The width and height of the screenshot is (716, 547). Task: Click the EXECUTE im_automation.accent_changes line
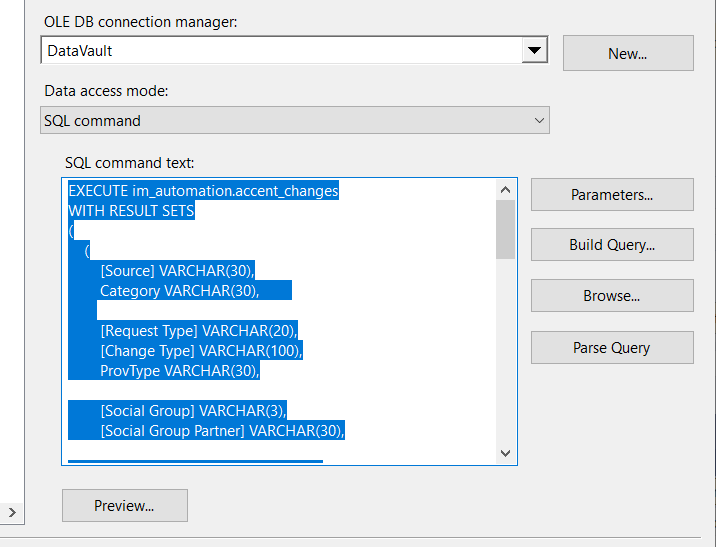point(203,190)
